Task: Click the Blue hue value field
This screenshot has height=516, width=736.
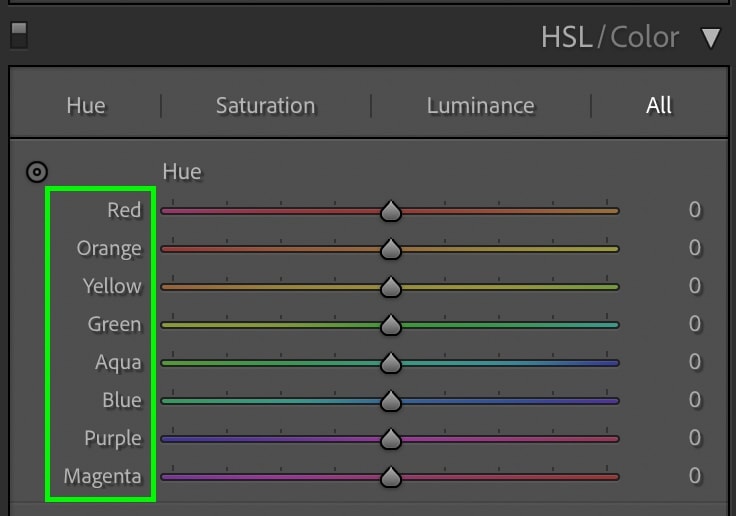Action: coord(695,400)
